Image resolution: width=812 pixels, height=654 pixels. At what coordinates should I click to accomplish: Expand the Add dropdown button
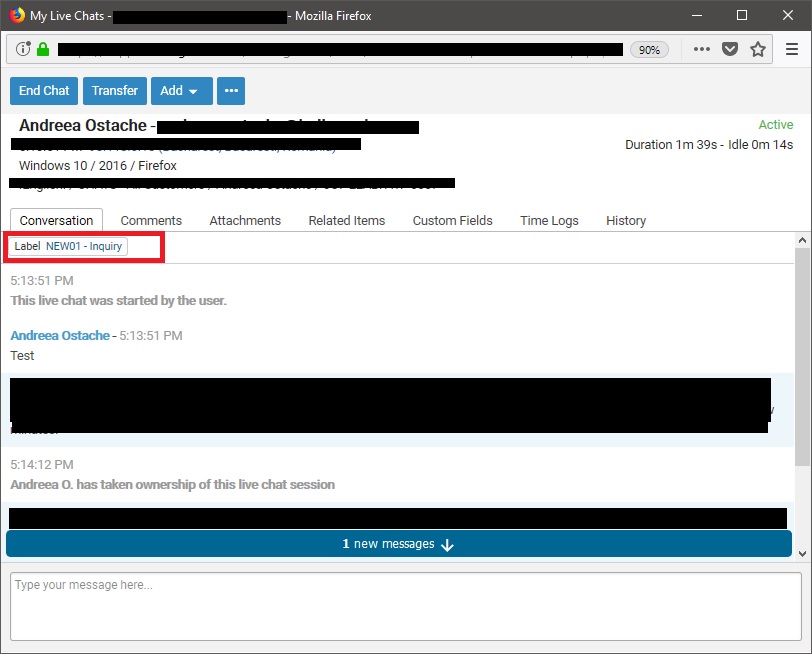point(180,91)
